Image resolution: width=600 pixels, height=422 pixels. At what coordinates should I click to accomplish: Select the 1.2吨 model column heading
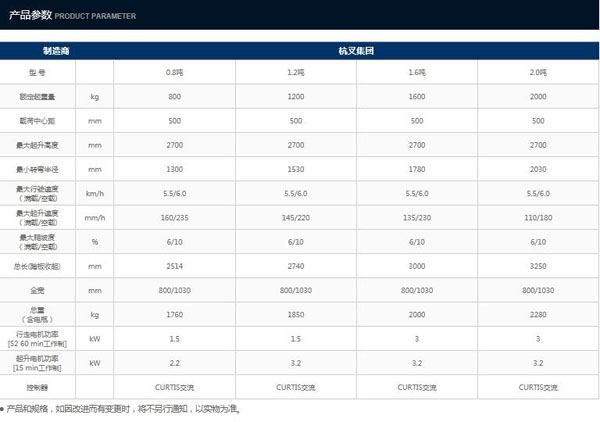[296, 73]
